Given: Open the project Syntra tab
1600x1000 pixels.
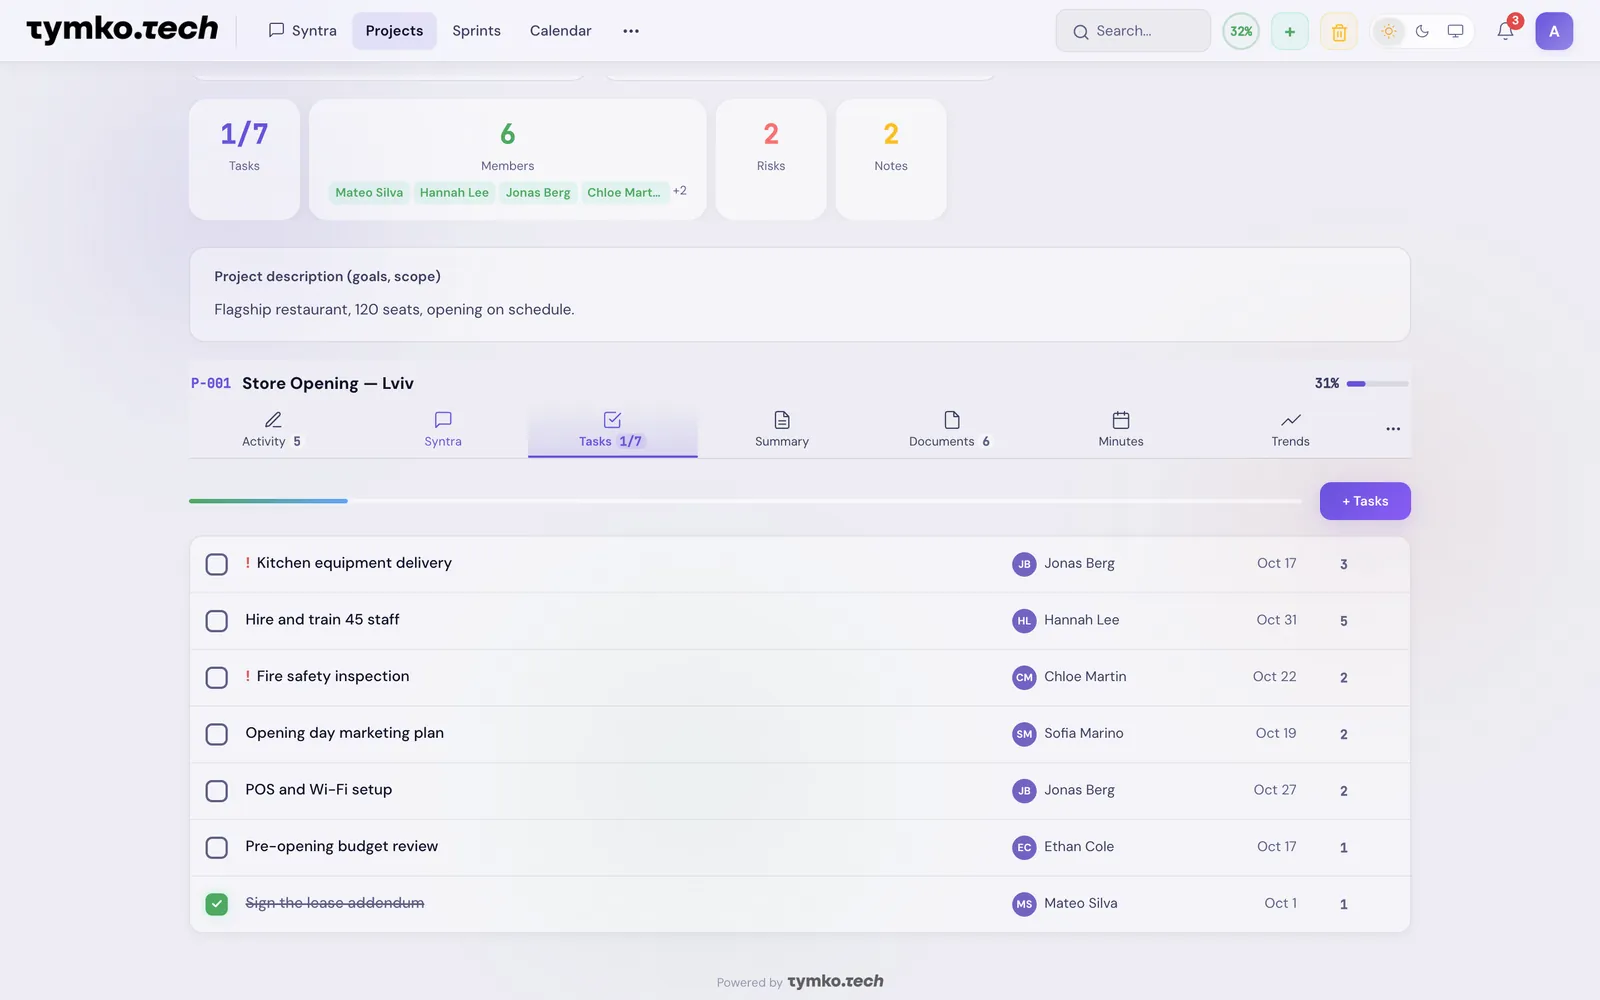Looking at the screenshot, I should click(x=443, y=430).
